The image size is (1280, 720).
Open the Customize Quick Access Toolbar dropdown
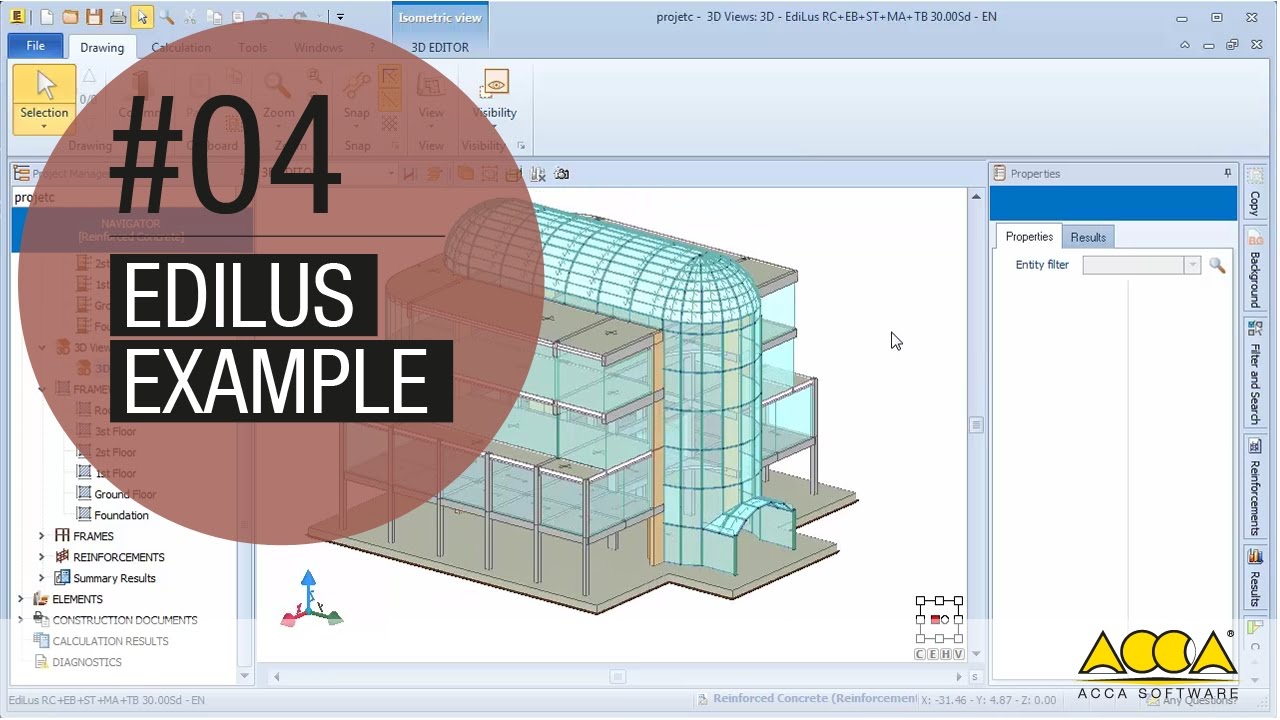coord(340,17)
